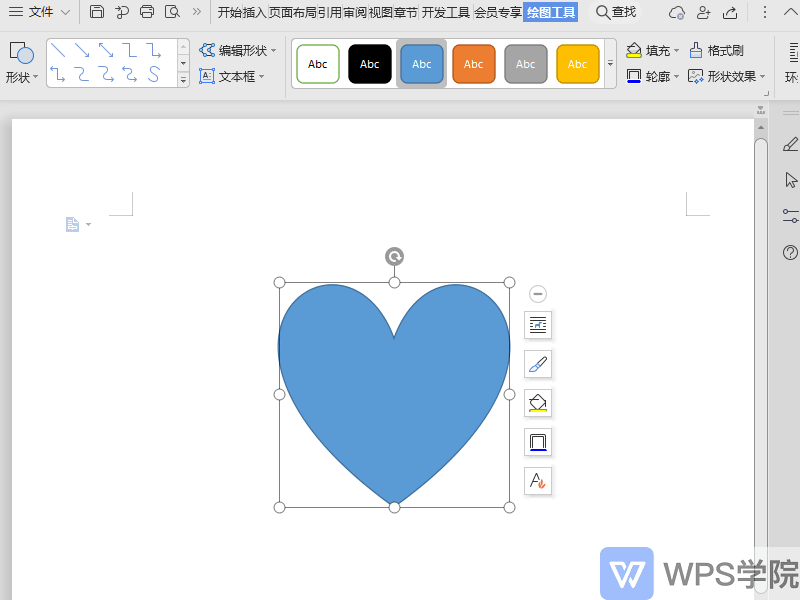
Task: Open the 引用 tab
Action: (330, 12)
